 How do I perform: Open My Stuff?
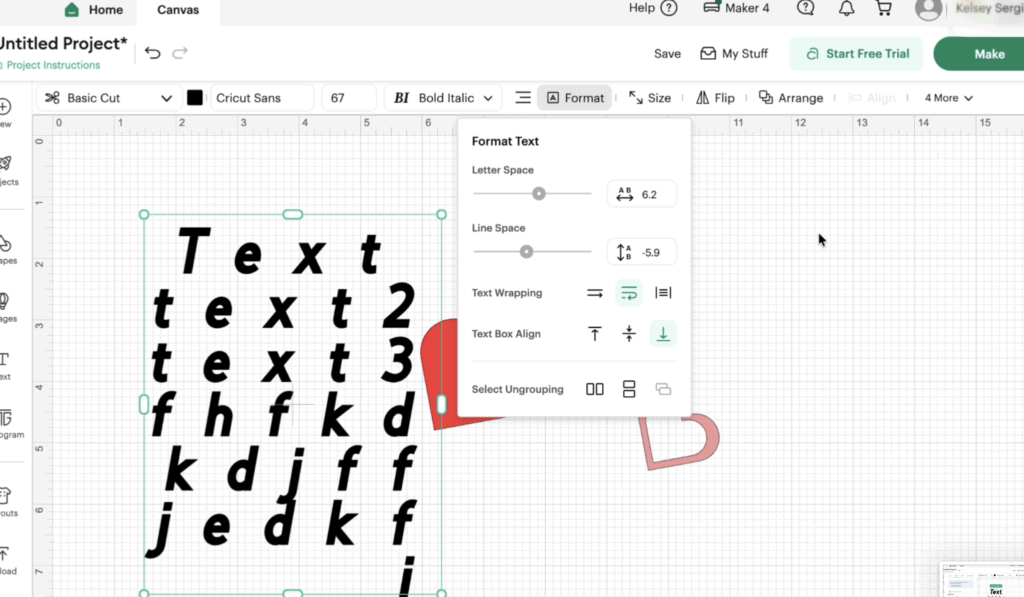734,54
